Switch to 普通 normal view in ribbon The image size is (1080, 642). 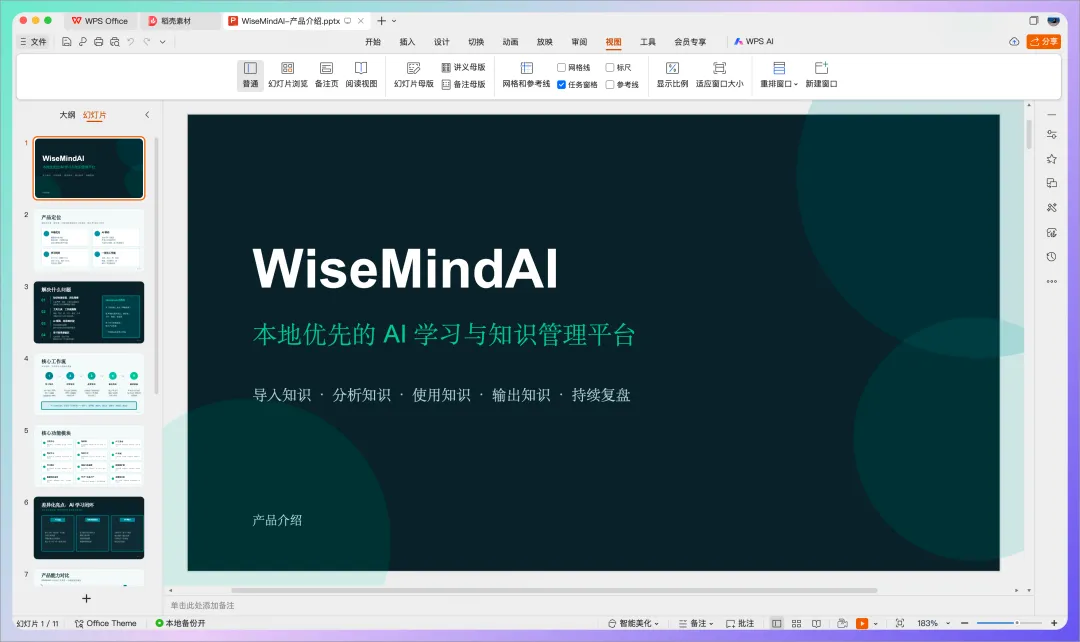tap(250, 75)
